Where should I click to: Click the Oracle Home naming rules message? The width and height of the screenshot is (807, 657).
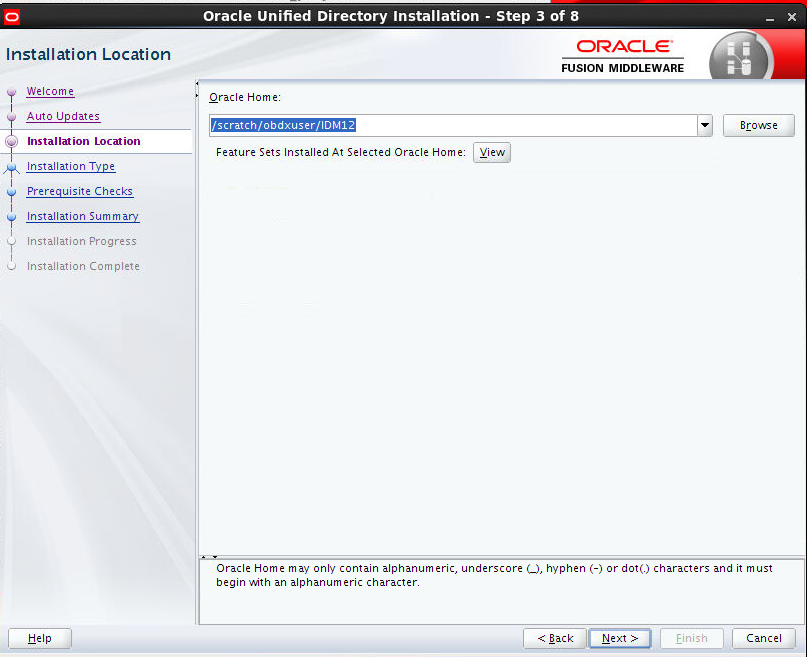[x=494, y=575]
